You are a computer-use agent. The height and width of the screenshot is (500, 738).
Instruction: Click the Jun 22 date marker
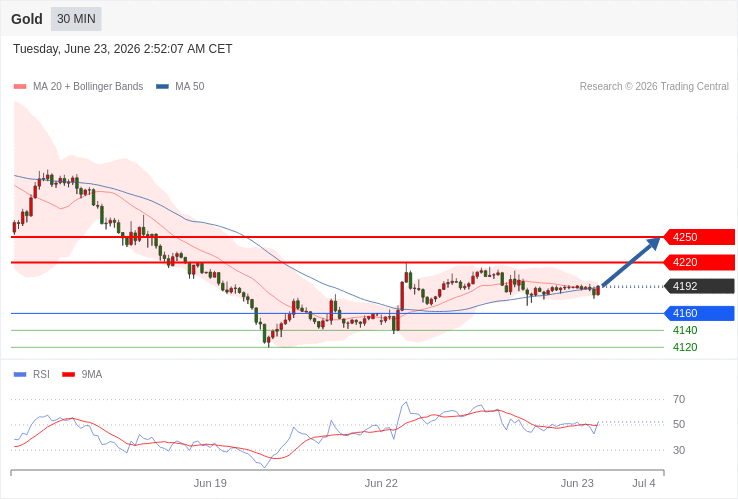[x=381, y=484]
